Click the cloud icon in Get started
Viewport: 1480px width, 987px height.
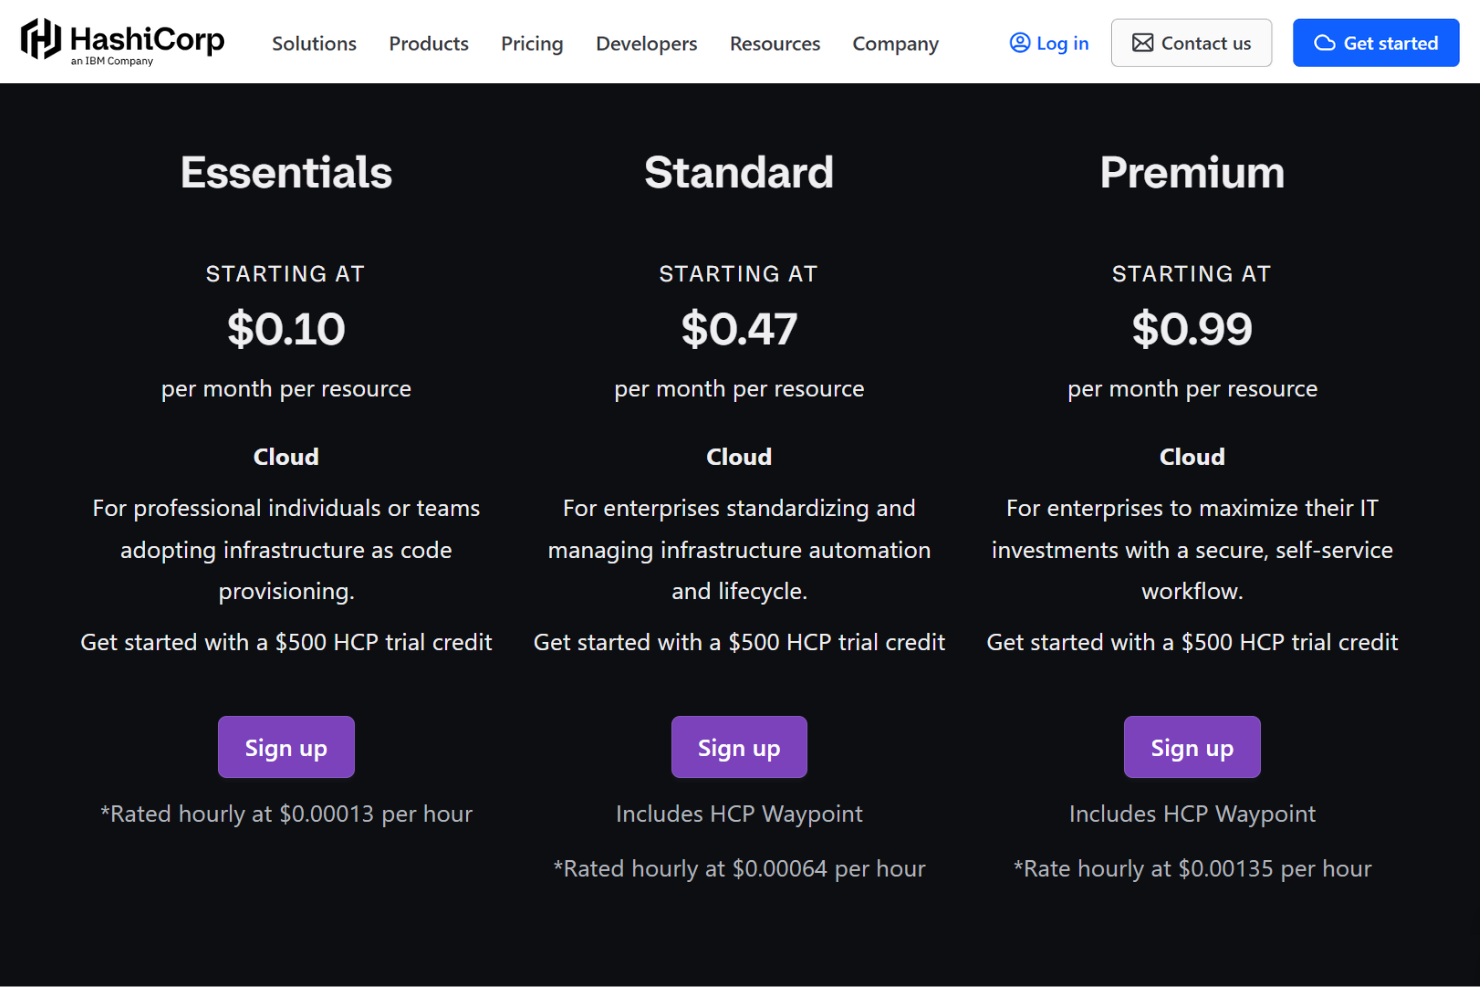pos(1324,43)
